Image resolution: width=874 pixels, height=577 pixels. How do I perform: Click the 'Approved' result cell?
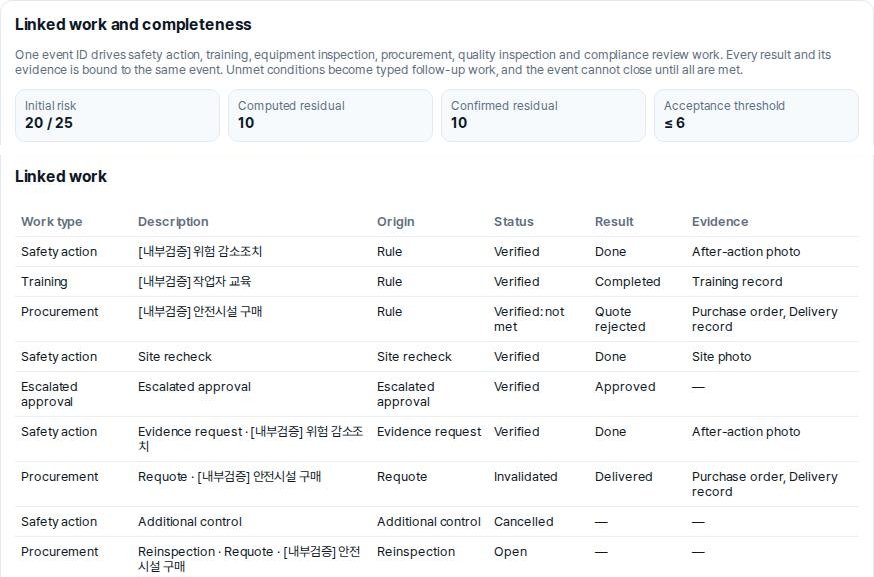pos(625,387)
